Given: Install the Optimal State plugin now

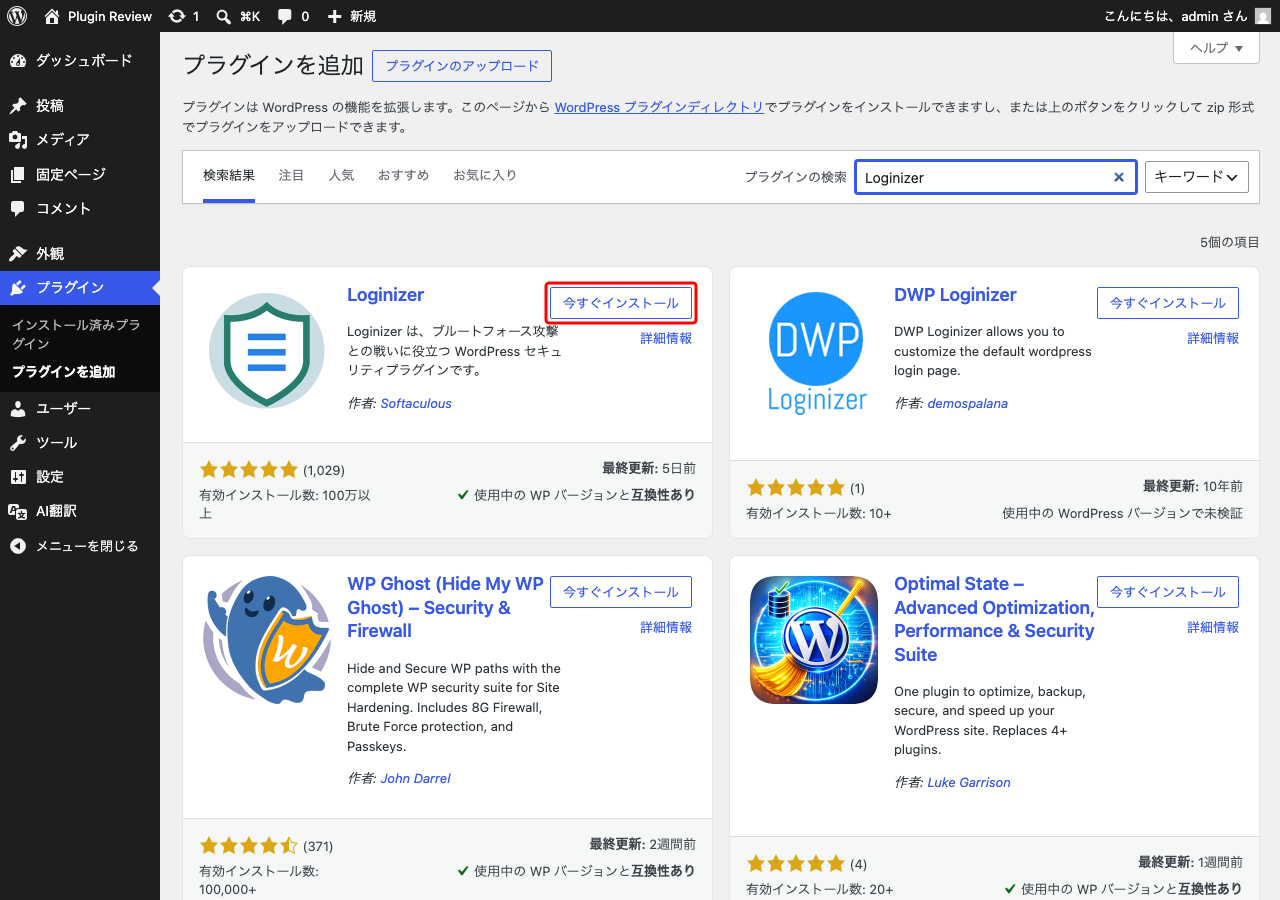Looking at the screenshot, I should point(1168,592).
